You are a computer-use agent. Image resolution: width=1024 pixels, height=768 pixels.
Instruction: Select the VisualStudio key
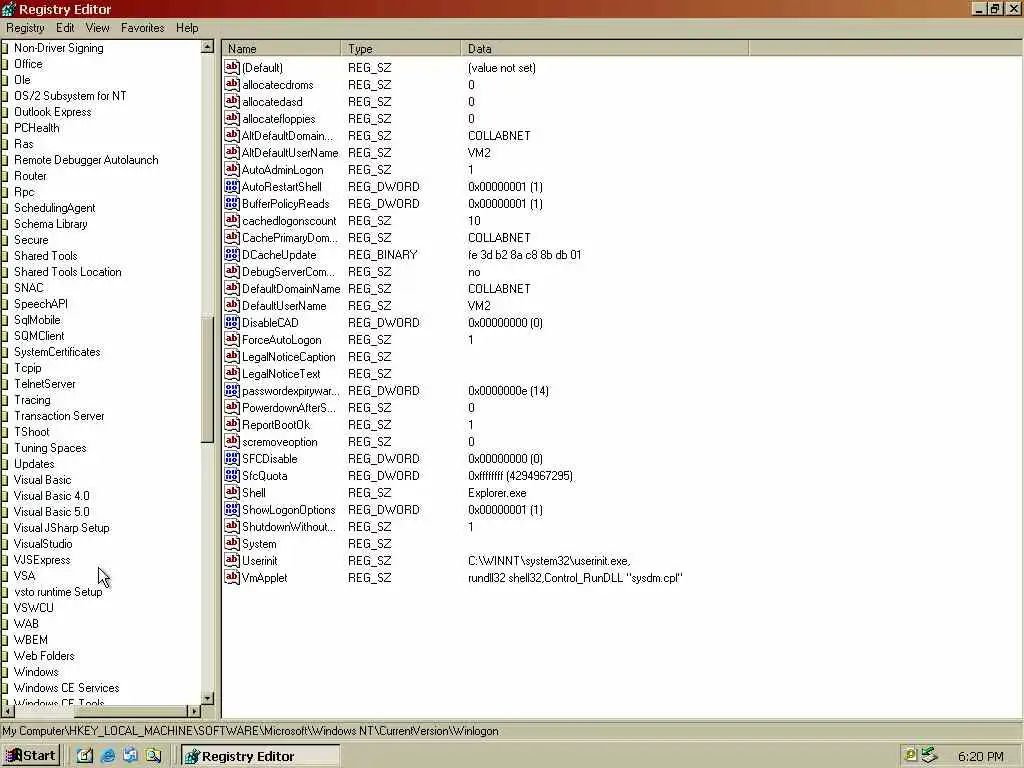(x=43, y=544)
